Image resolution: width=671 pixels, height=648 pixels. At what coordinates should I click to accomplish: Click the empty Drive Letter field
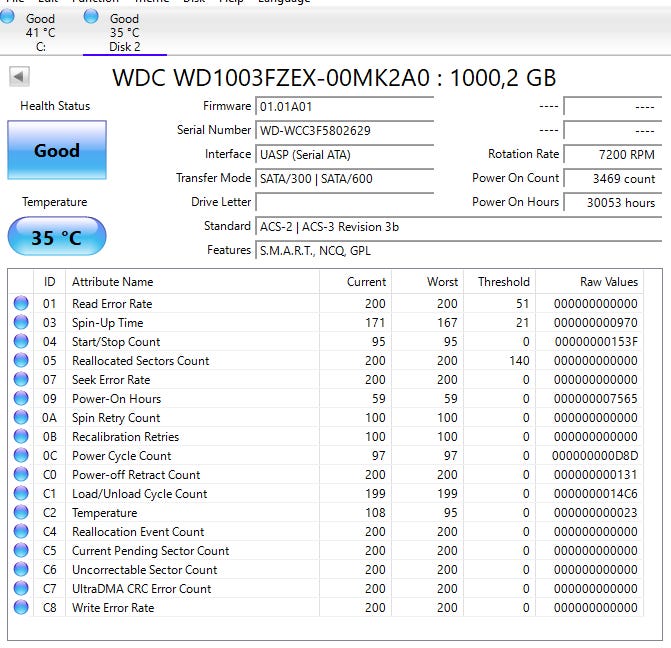[344, 202]
